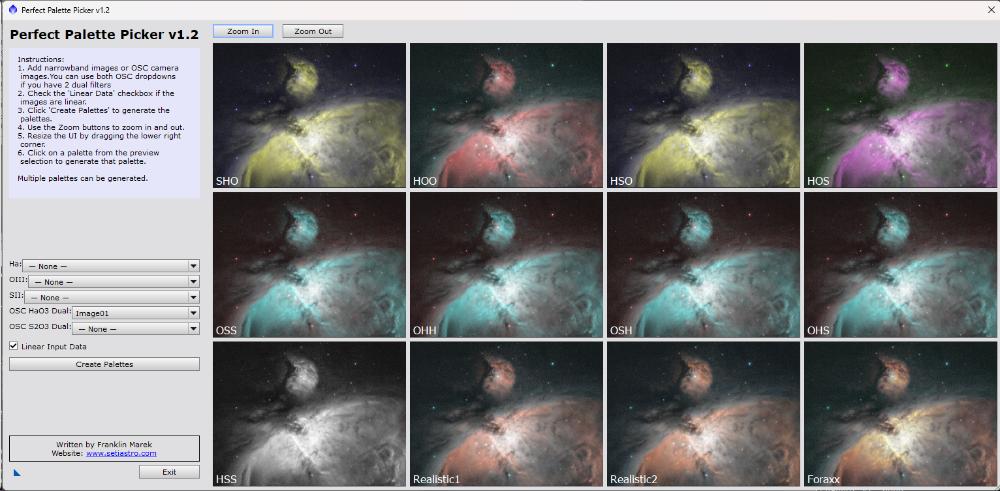
Task: Select the OHS palette thumbnail
Action: tap(900, 265)
